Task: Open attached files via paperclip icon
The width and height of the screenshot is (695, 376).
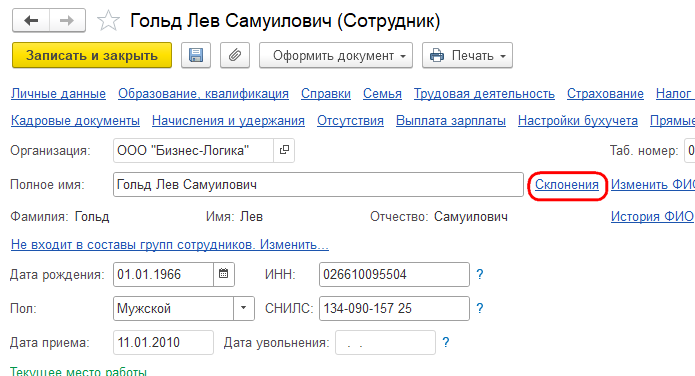Action: pyautogui.click(x=235, y=55)
